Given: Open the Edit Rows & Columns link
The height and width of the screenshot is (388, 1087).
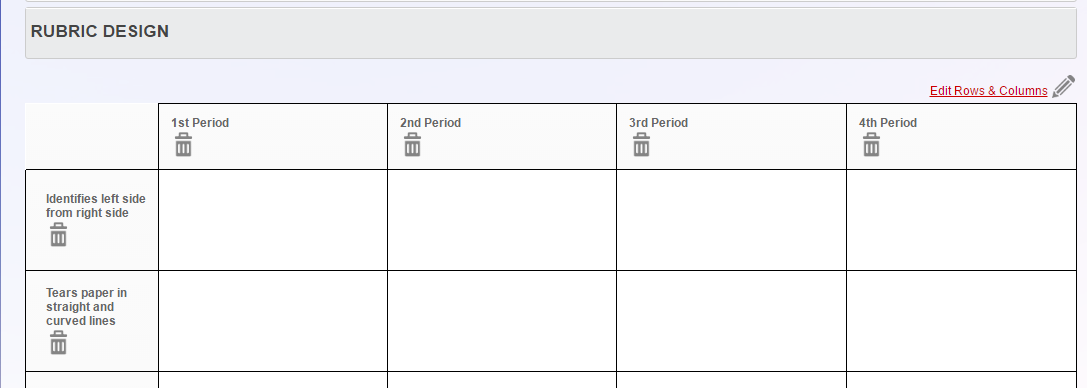Looking at the screenshot, I should pos(988,91).
